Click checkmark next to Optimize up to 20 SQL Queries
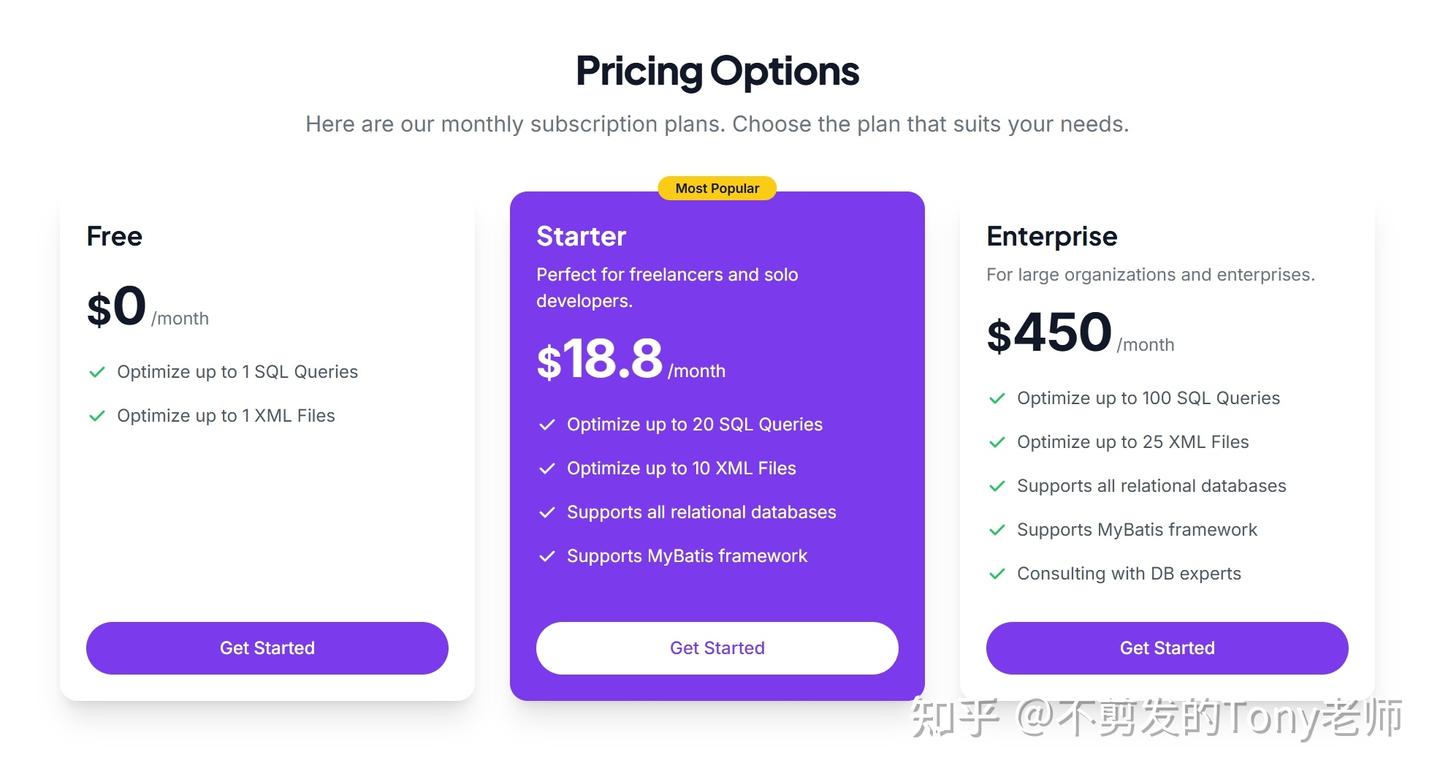The image size is (1440, 782). pyautogui.click(x=547, y=425)
